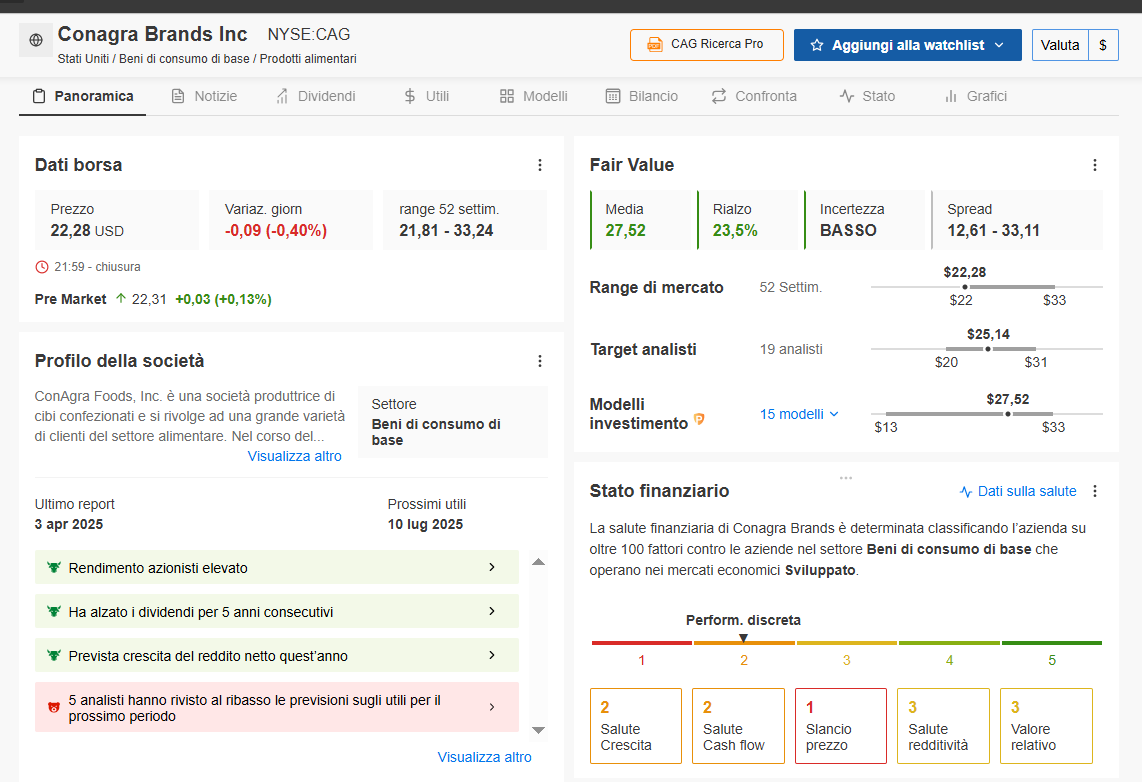Click the Pro badge icon beside Modelli investimento

(699, 419)
